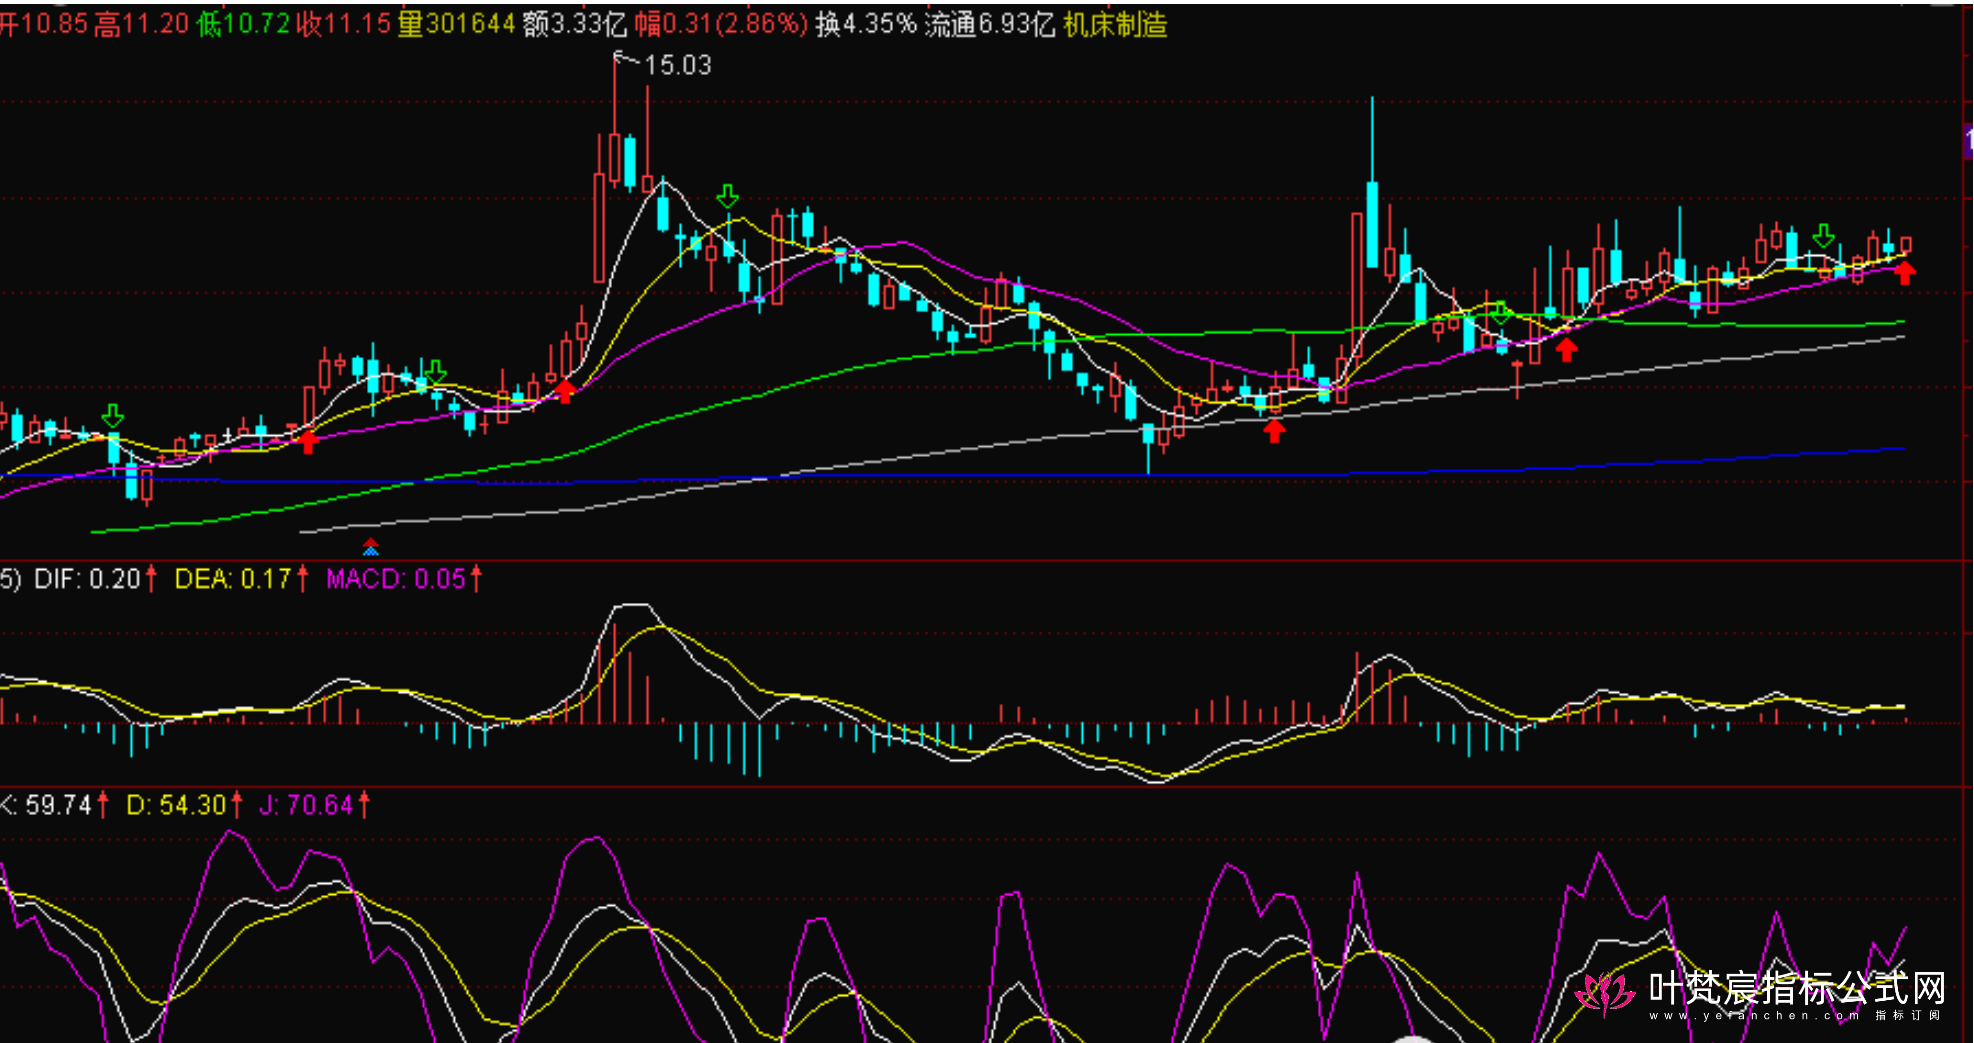This screenshot has width=1974, height=1043.
Task: Click the K: 59.74 KDJ readout
Action: 54,805
